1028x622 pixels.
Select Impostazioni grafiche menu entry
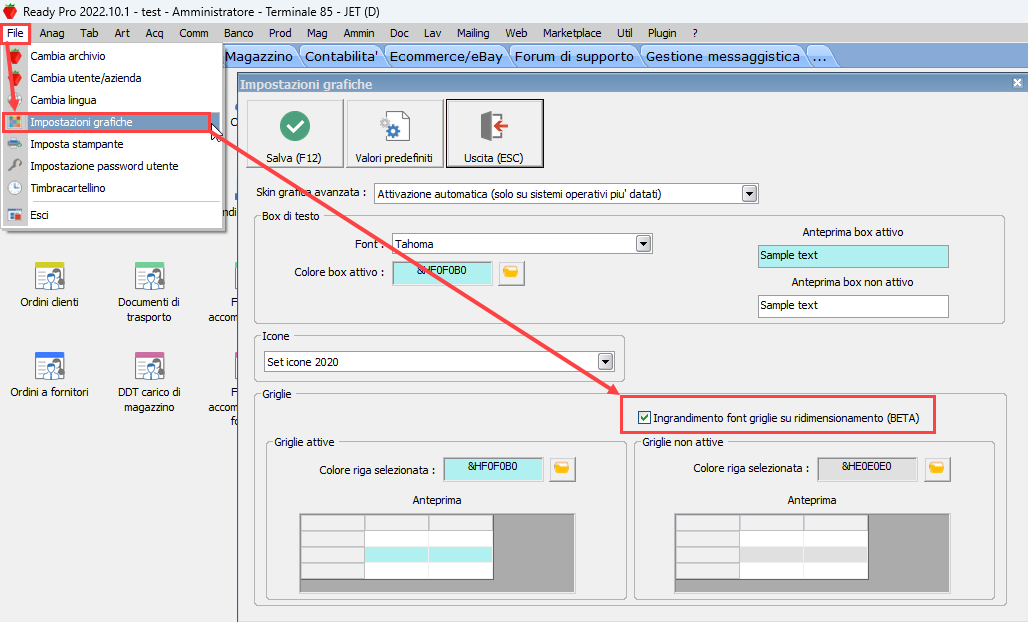click(x=113, y=122)
